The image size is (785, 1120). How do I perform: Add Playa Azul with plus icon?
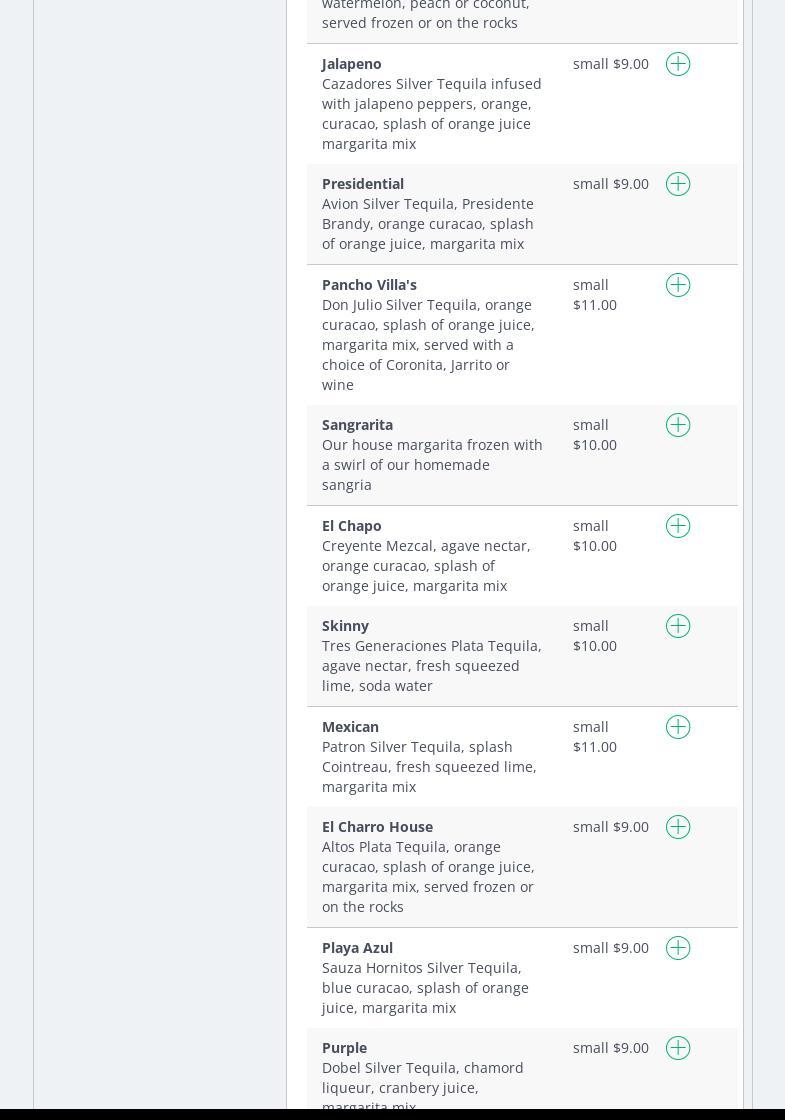click(678, 949)
